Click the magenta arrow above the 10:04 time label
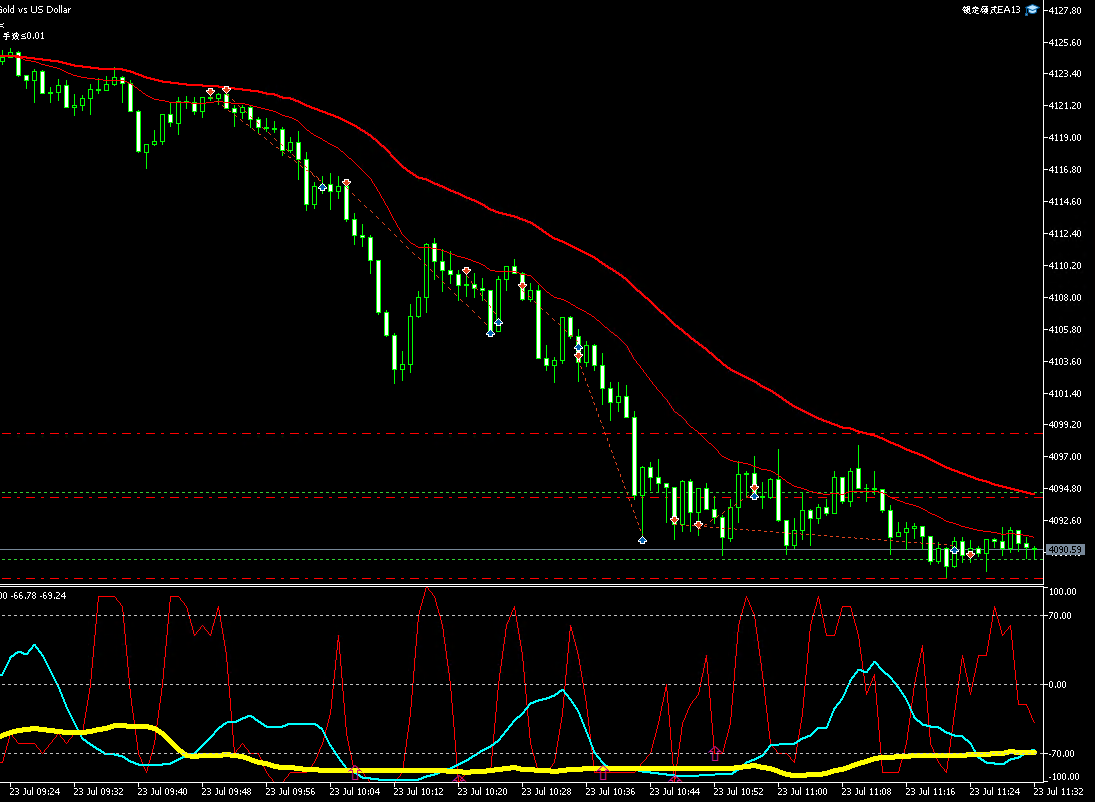Screen dimensions: 1095x802 355,773
